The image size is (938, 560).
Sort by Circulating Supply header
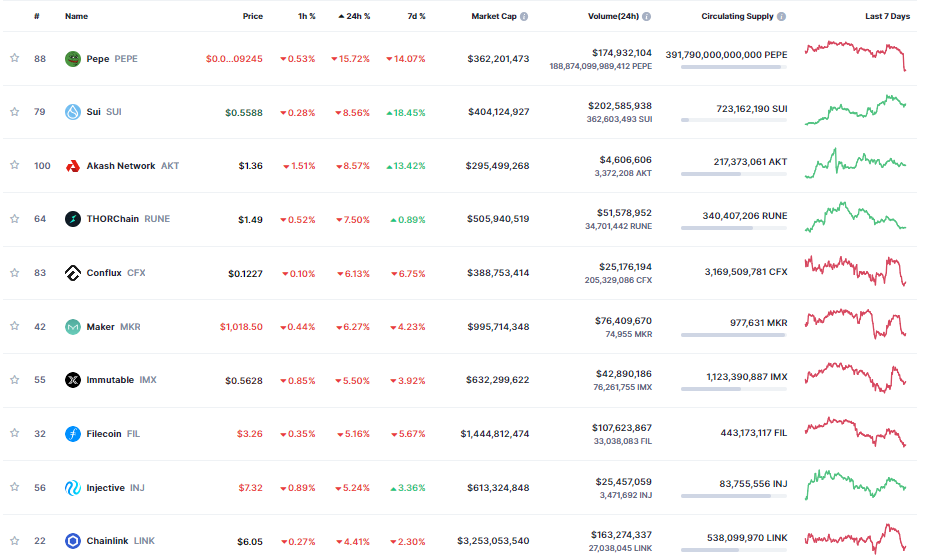click(x=737, y=16)
